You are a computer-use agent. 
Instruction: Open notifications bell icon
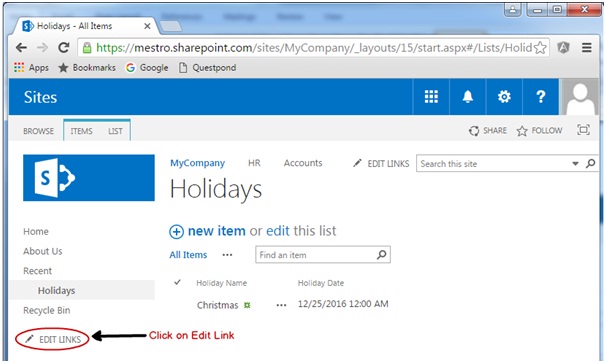pyautogui.click(x=468, y=97)
